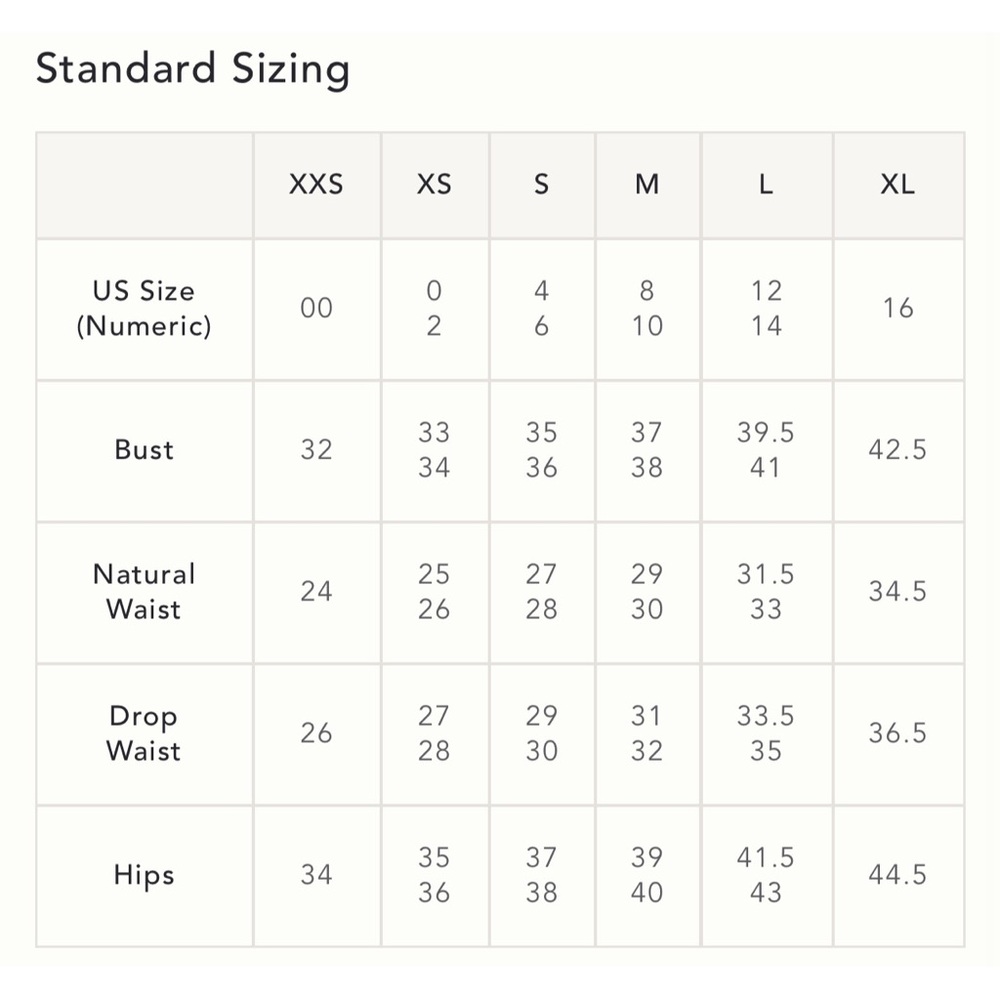The width and height of the screenshot is (1000, 1000).
Task: Select the Drop Waist row label
Action: 144,733
